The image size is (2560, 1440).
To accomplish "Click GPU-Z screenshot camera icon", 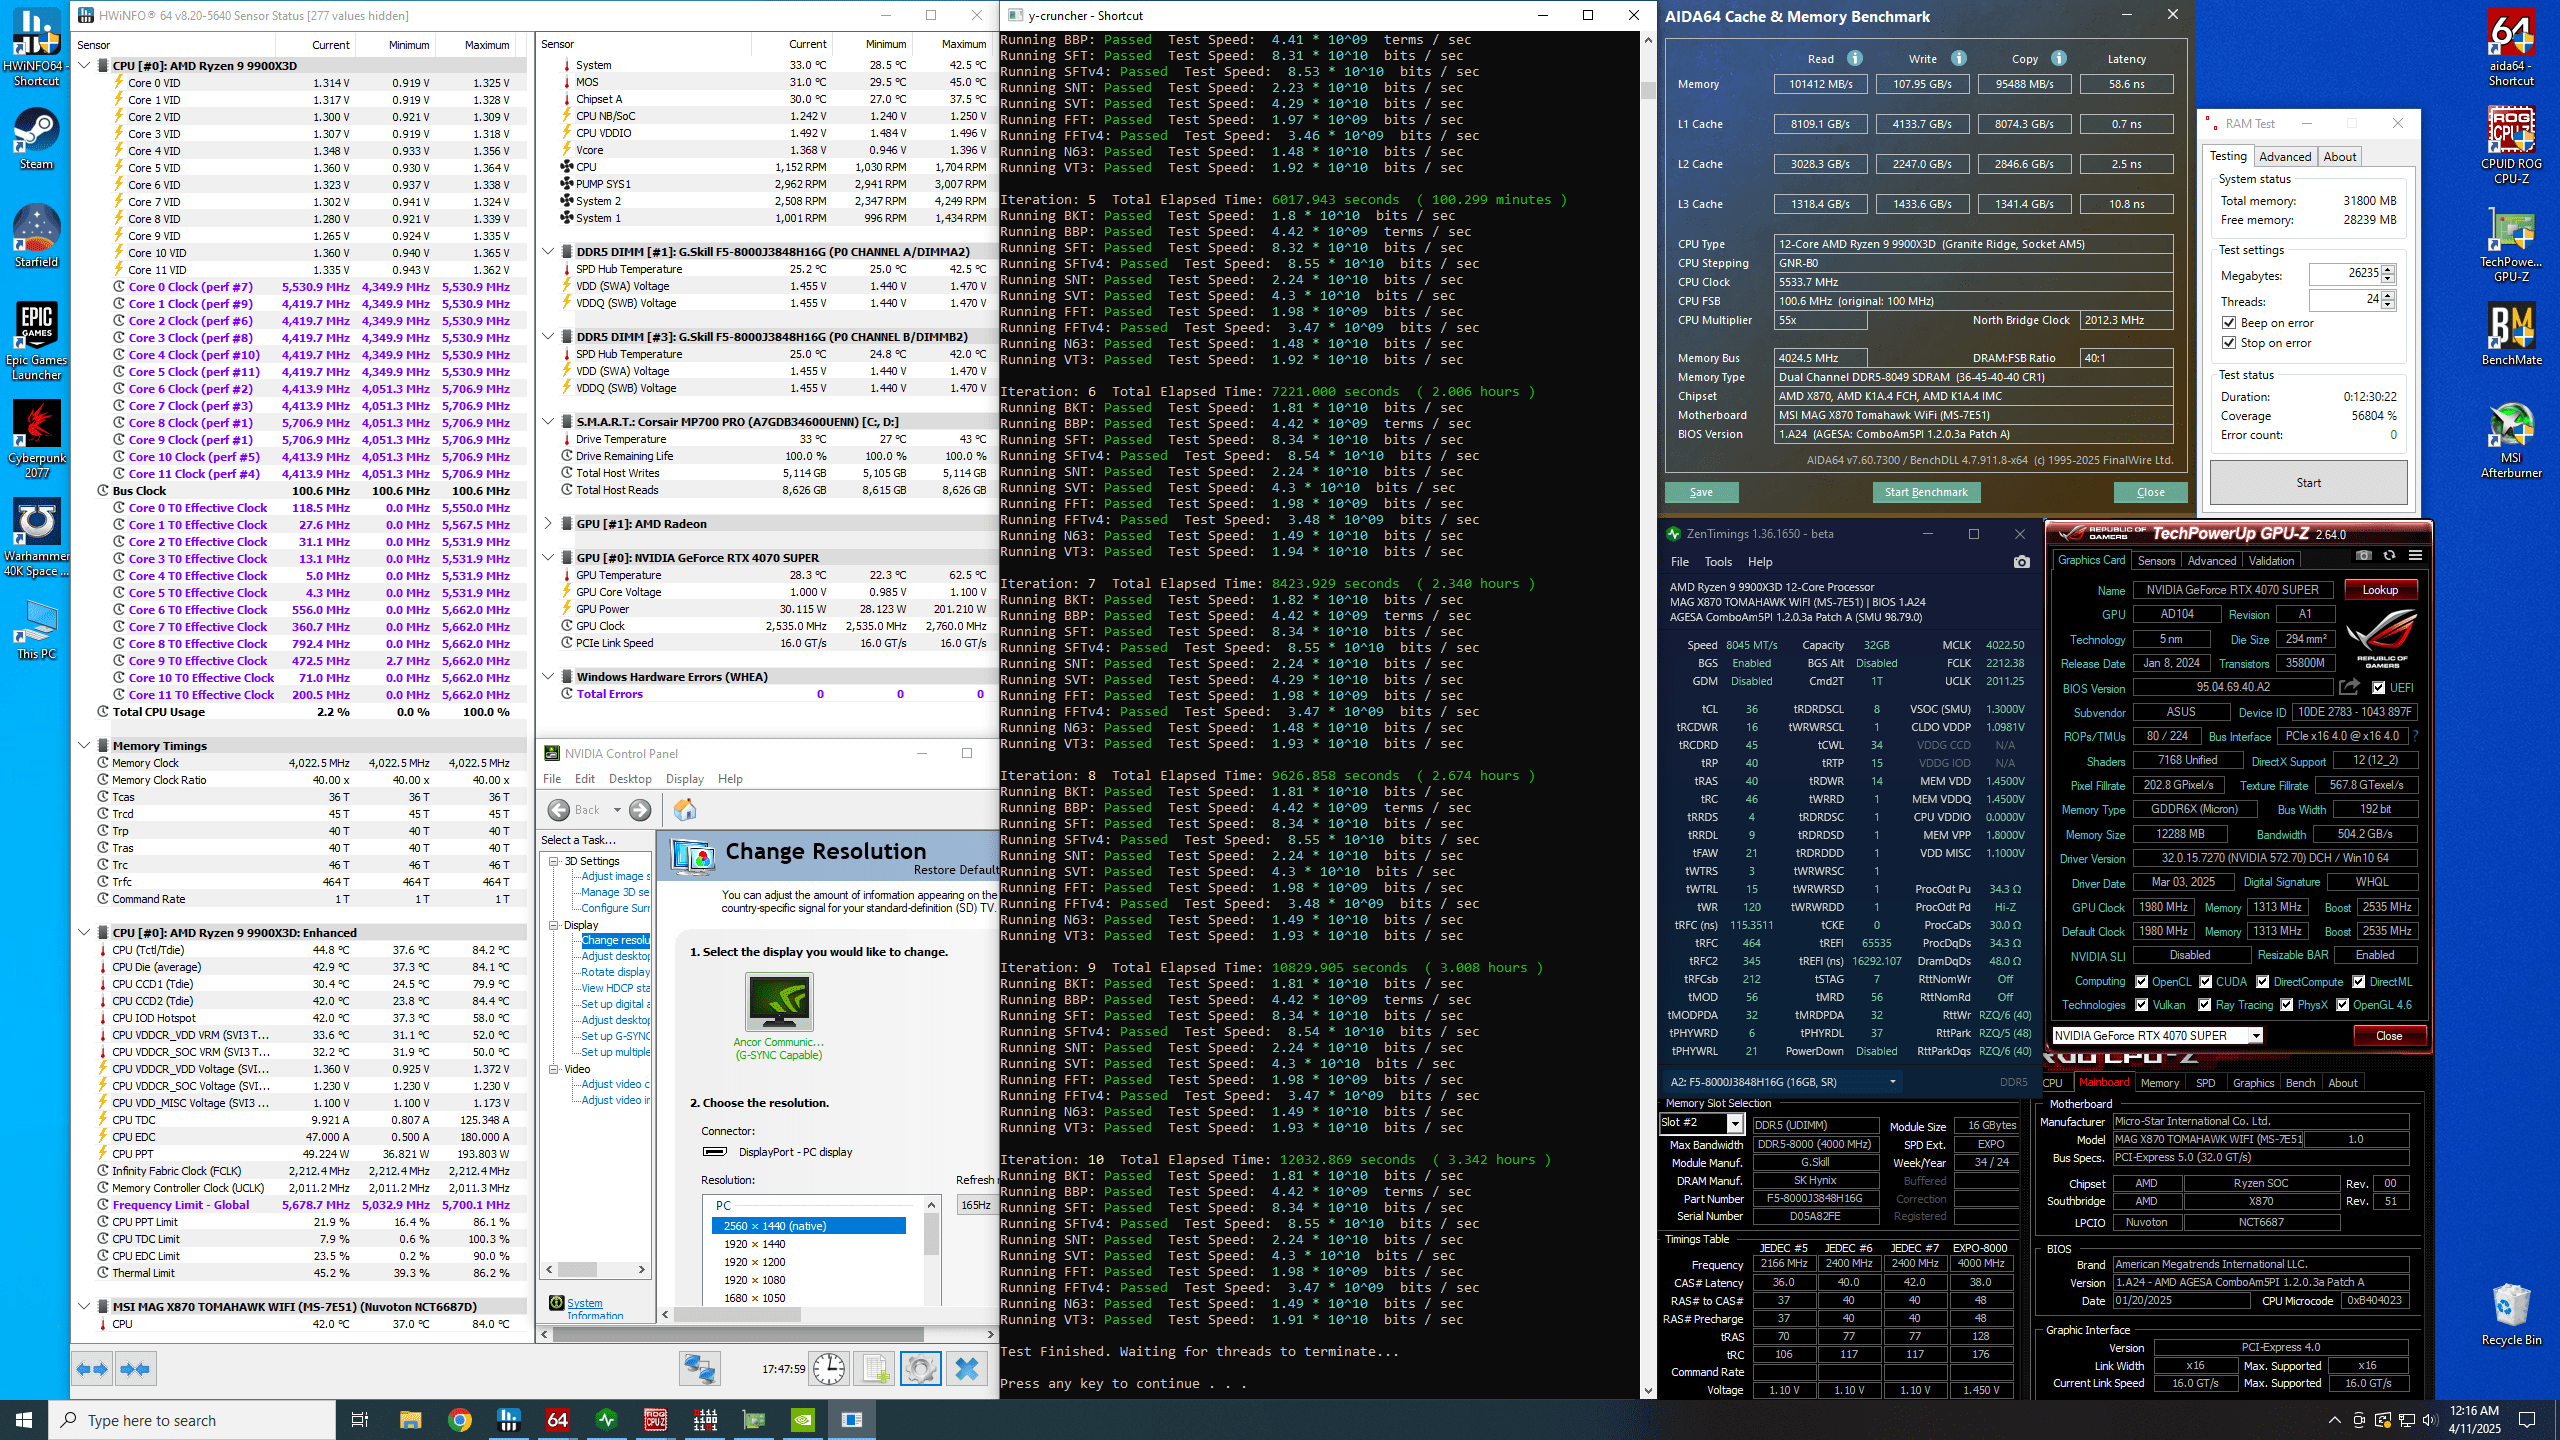I will click(2363, 555).
